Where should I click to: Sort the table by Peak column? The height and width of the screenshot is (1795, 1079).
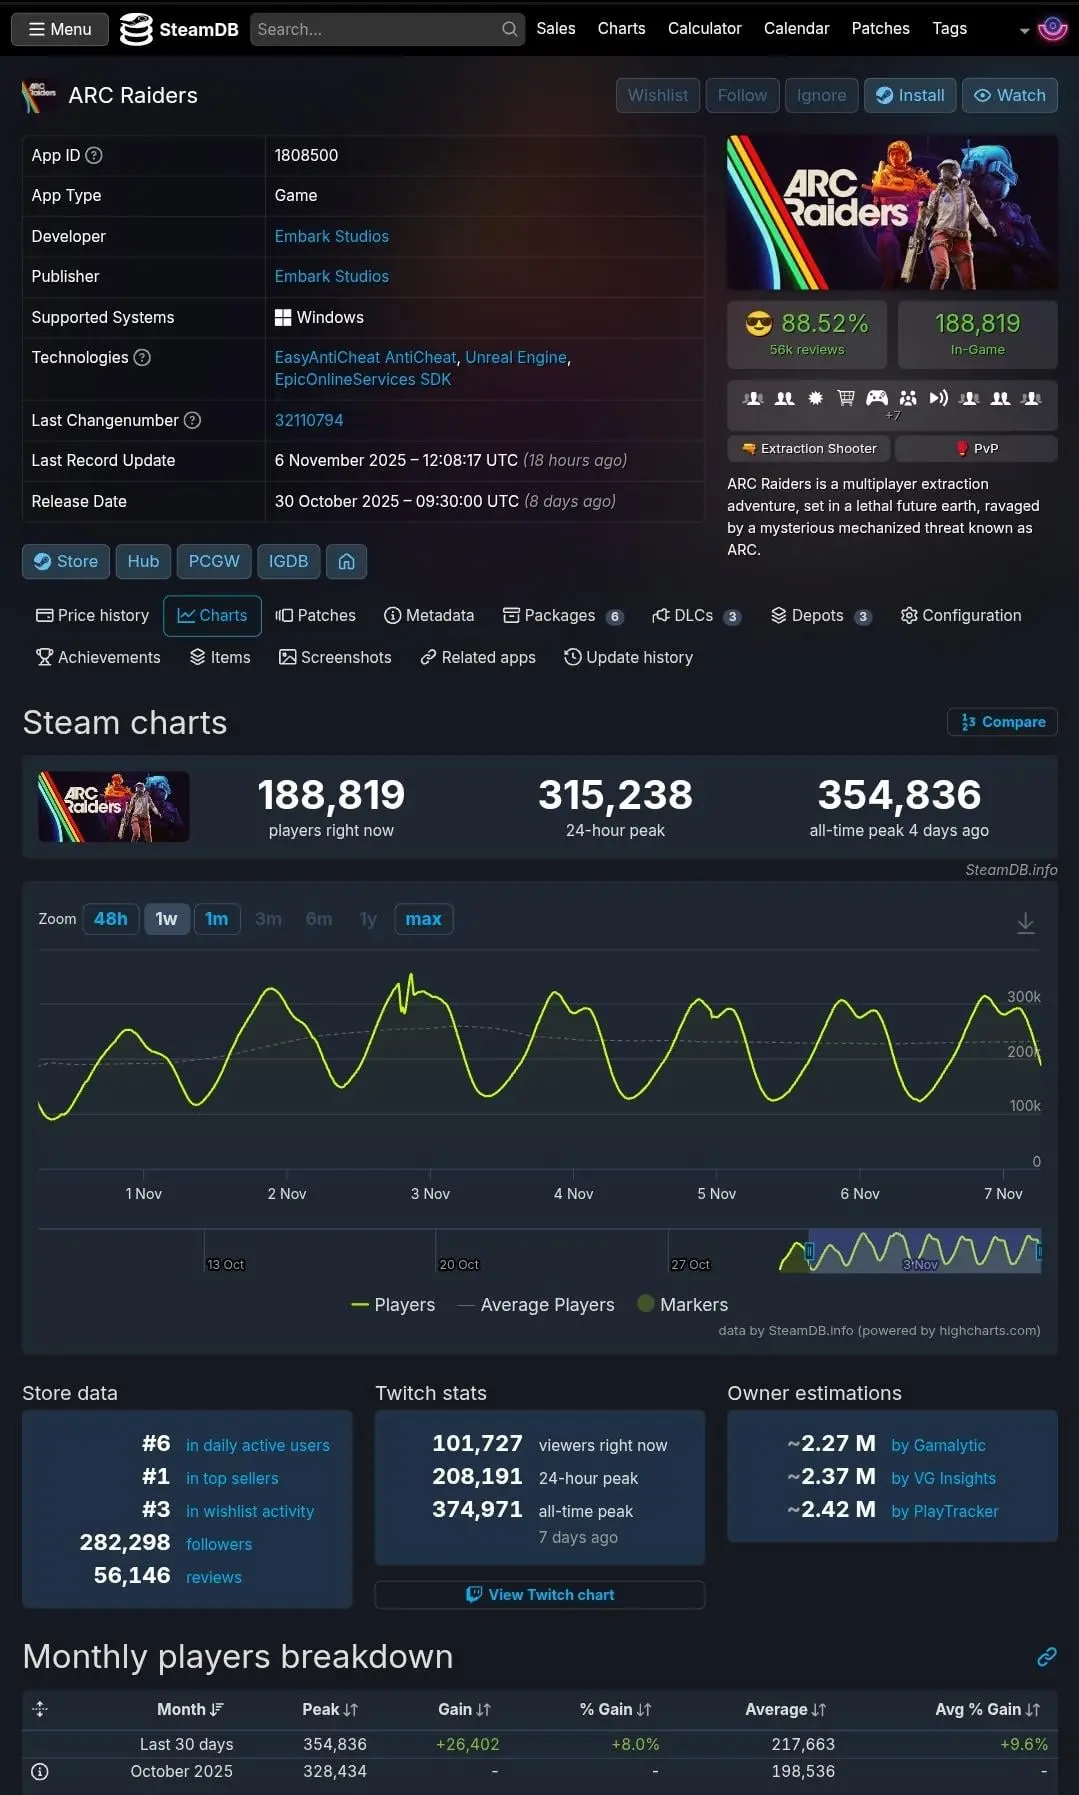click(x=329, y=1710)
